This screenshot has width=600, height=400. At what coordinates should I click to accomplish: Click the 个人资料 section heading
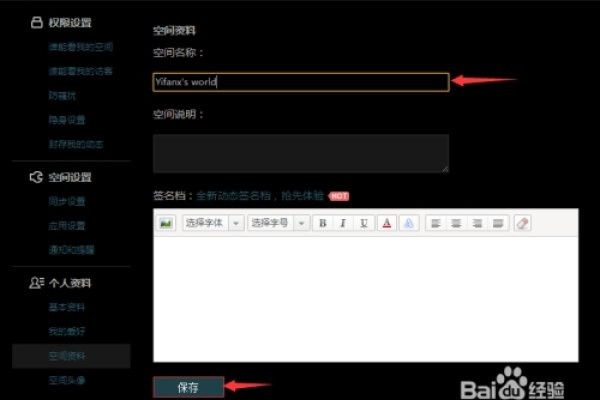70,283
